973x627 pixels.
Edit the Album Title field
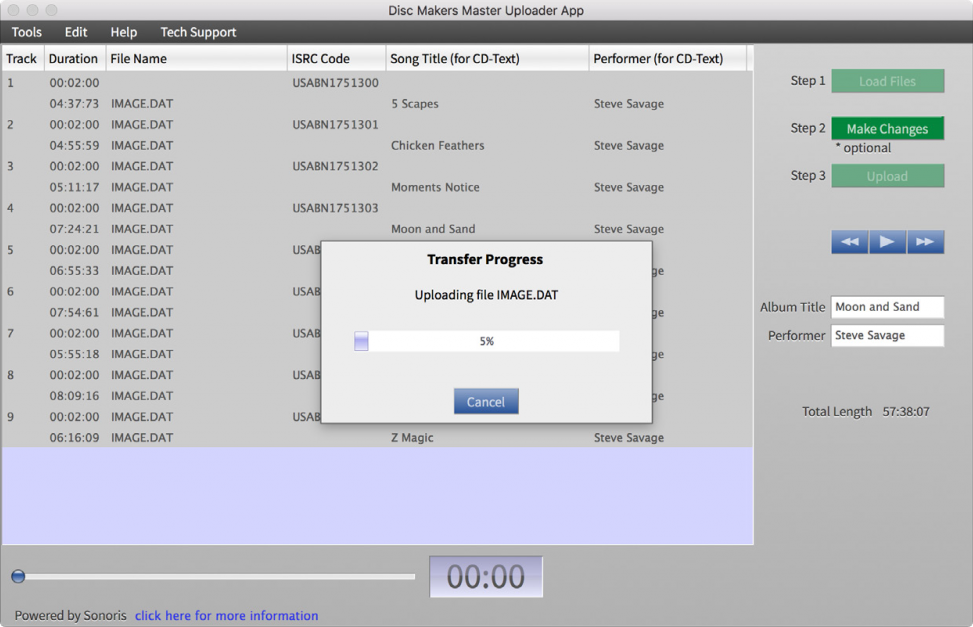pyautogui.click(x=887, y=307)
